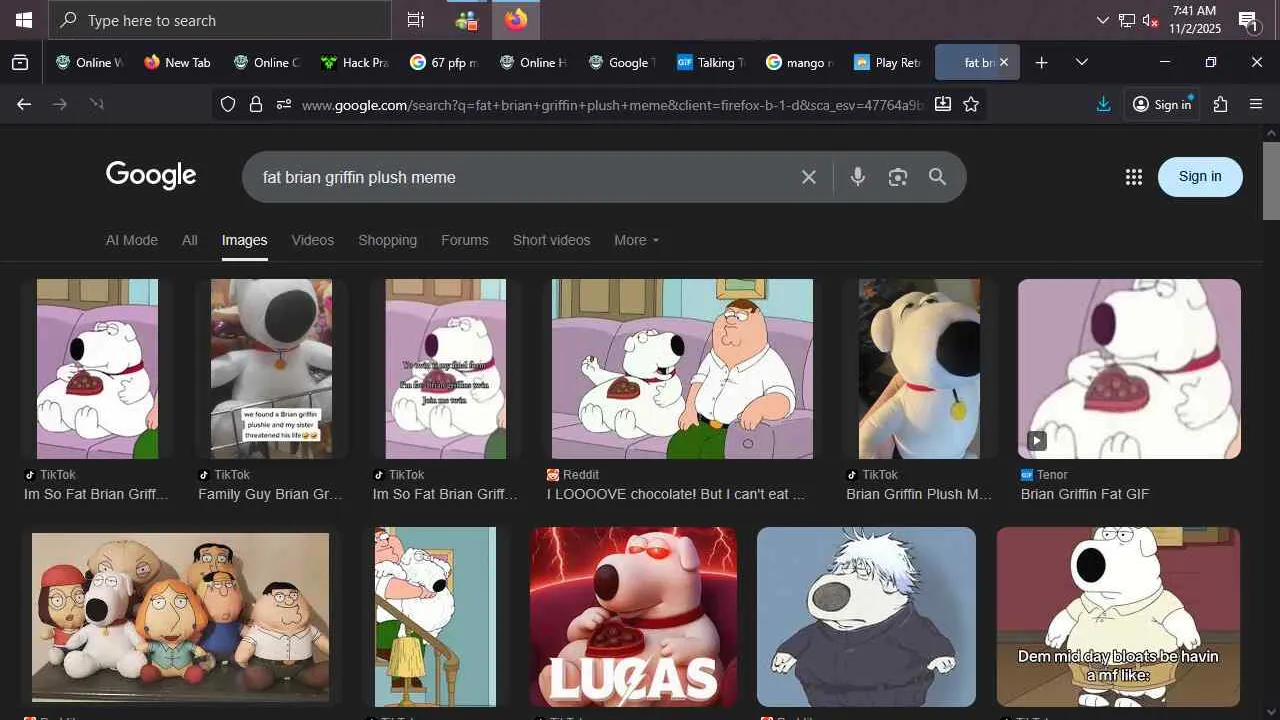
Task: Submit the search with the magnifier icon
Action: pos(937,177)
